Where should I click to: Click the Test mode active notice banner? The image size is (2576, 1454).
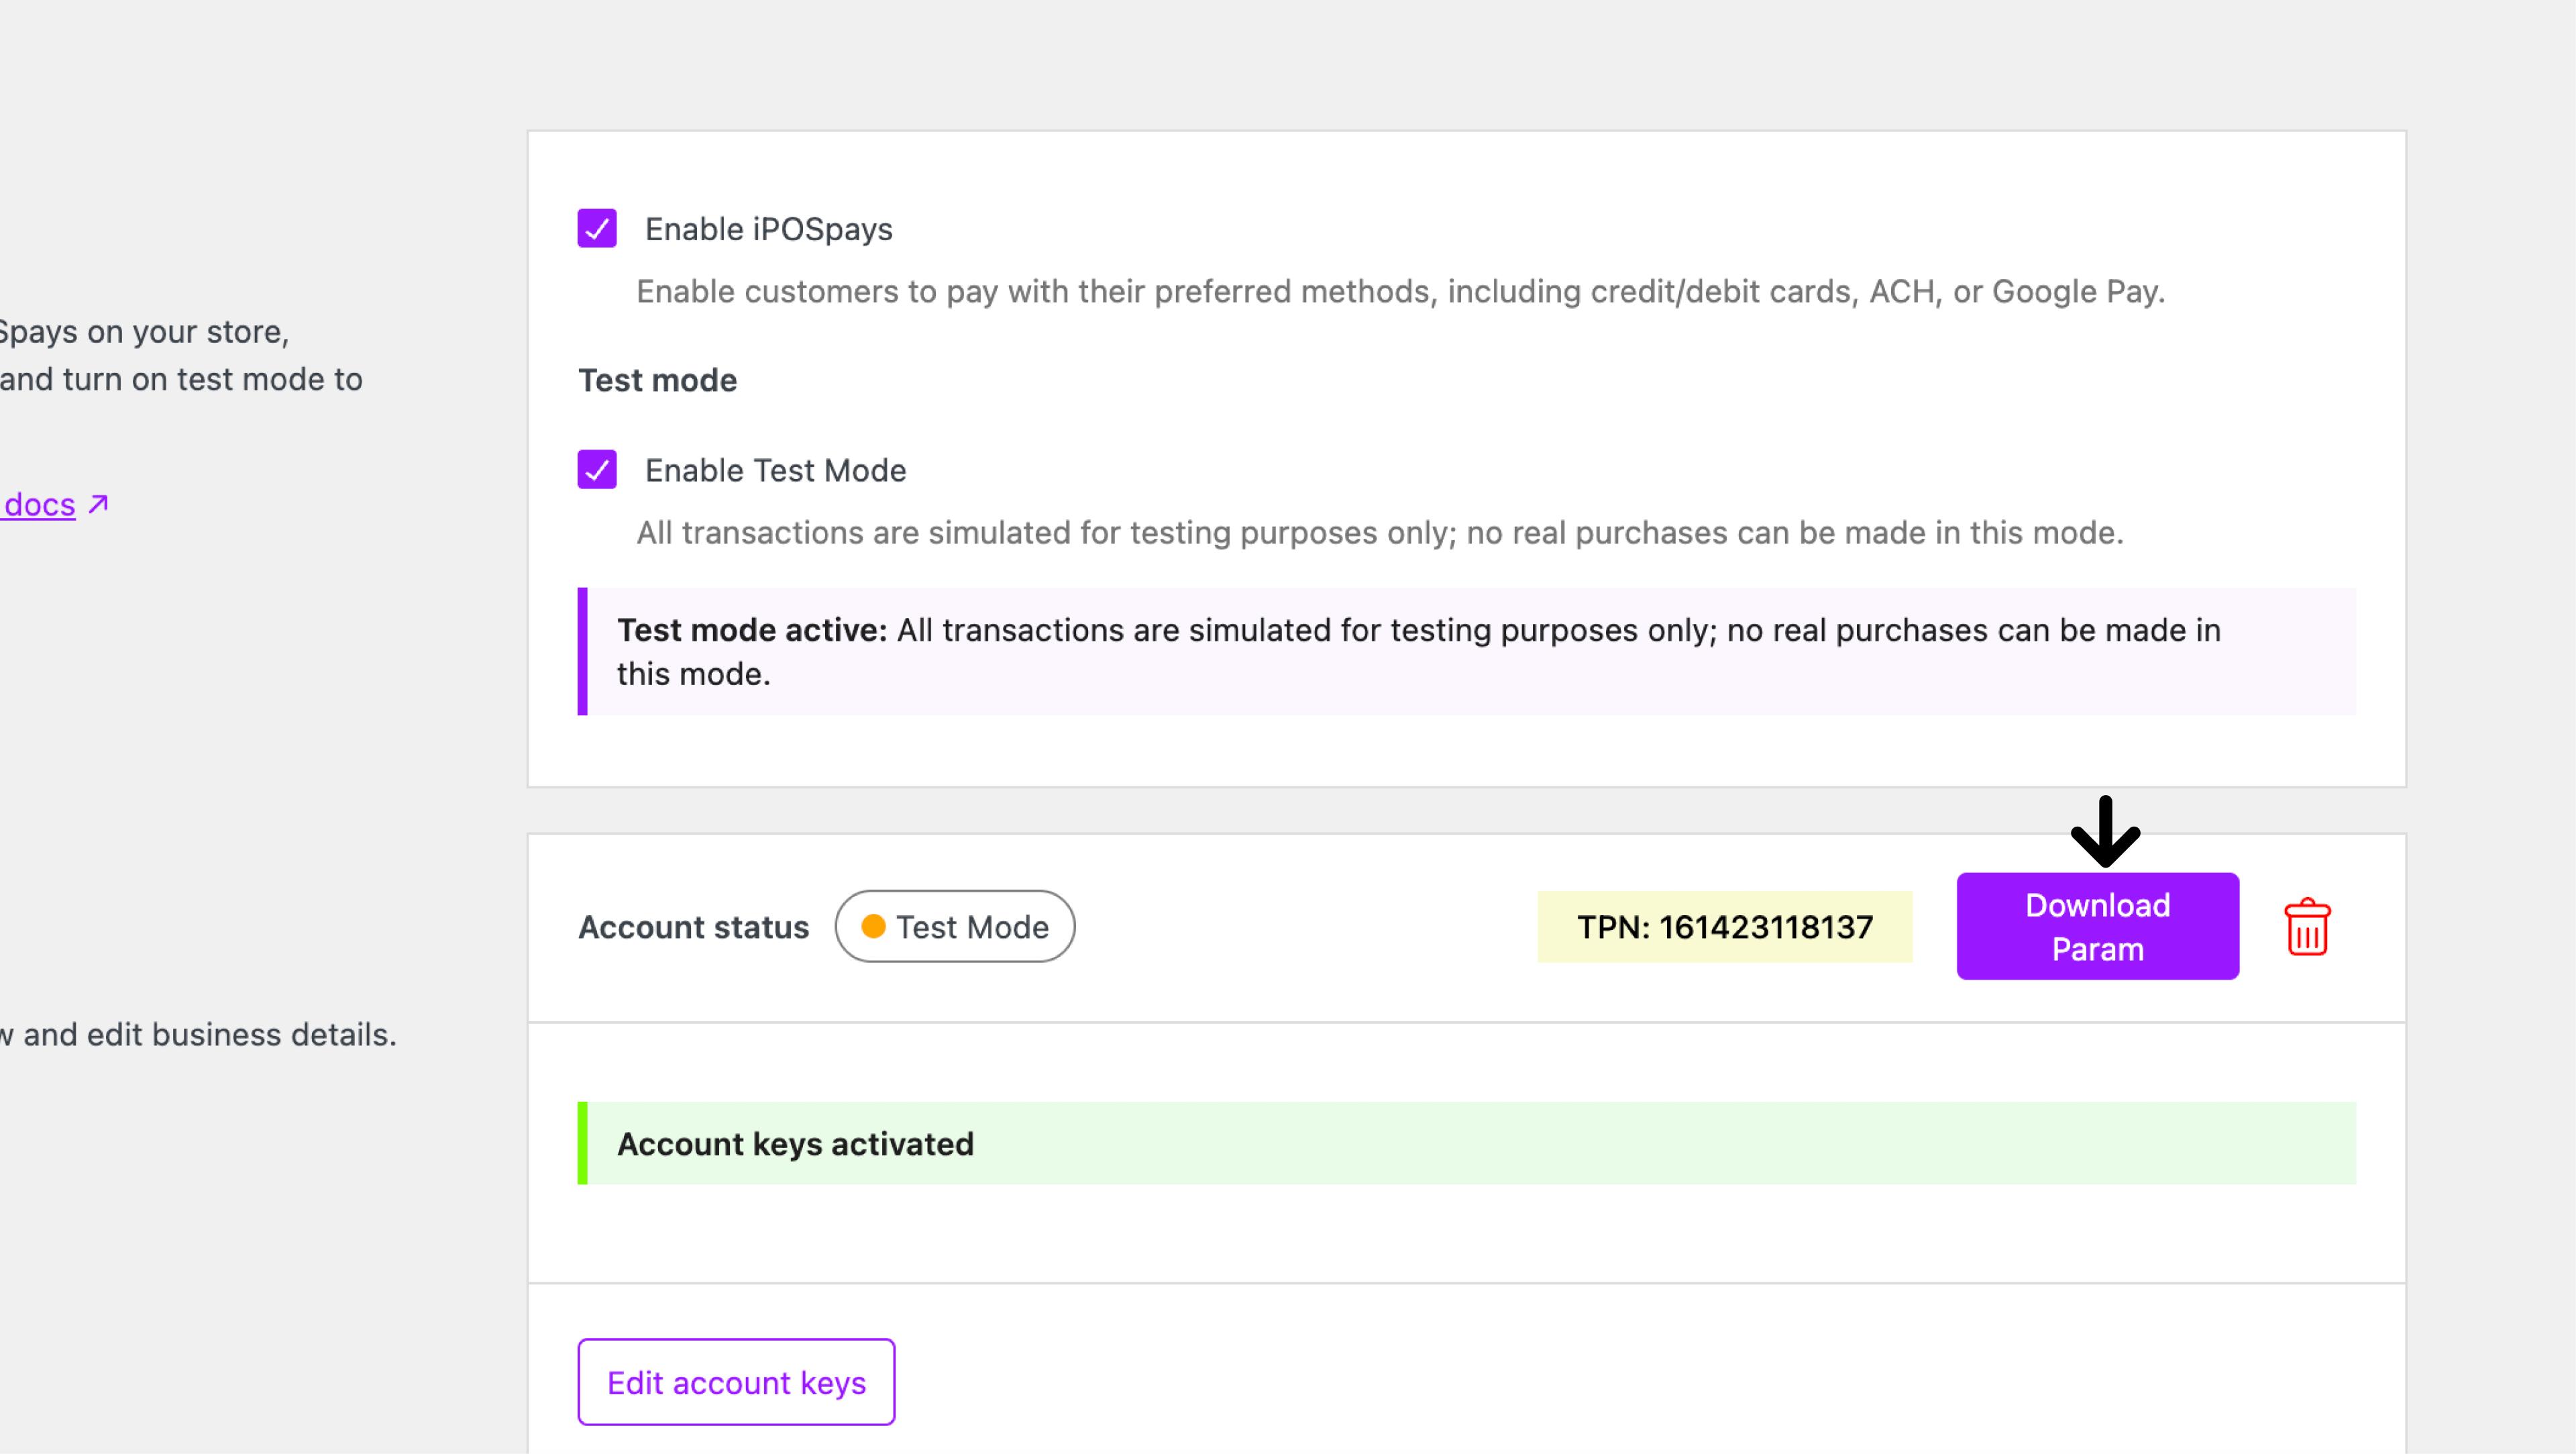[x=1466, y=651]
